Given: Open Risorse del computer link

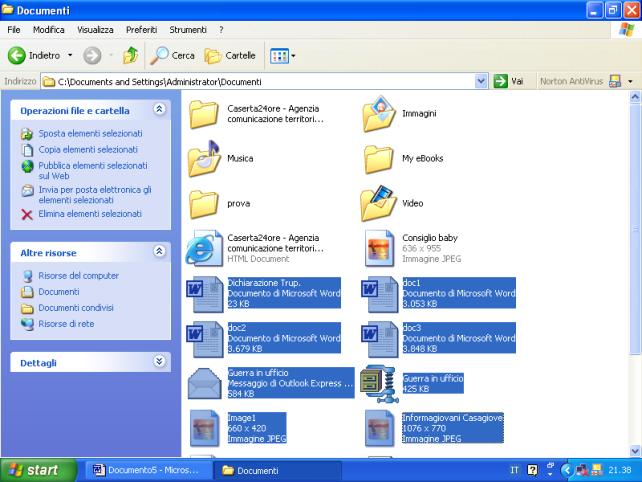Looking at the screenshot, I should (79, 276).
